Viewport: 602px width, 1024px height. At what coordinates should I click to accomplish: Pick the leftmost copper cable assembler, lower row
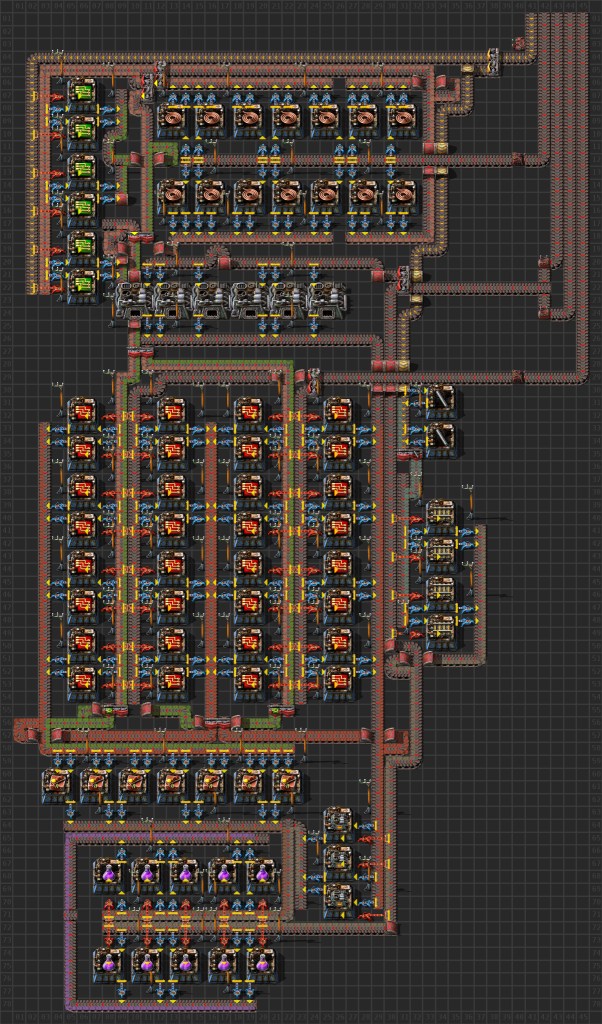(174, 196)
